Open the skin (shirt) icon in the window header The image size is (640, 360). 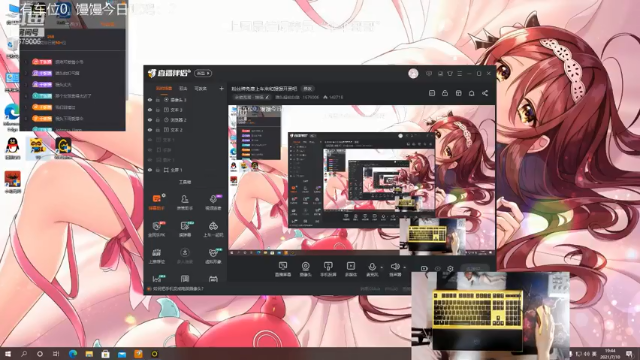point(450,73)
